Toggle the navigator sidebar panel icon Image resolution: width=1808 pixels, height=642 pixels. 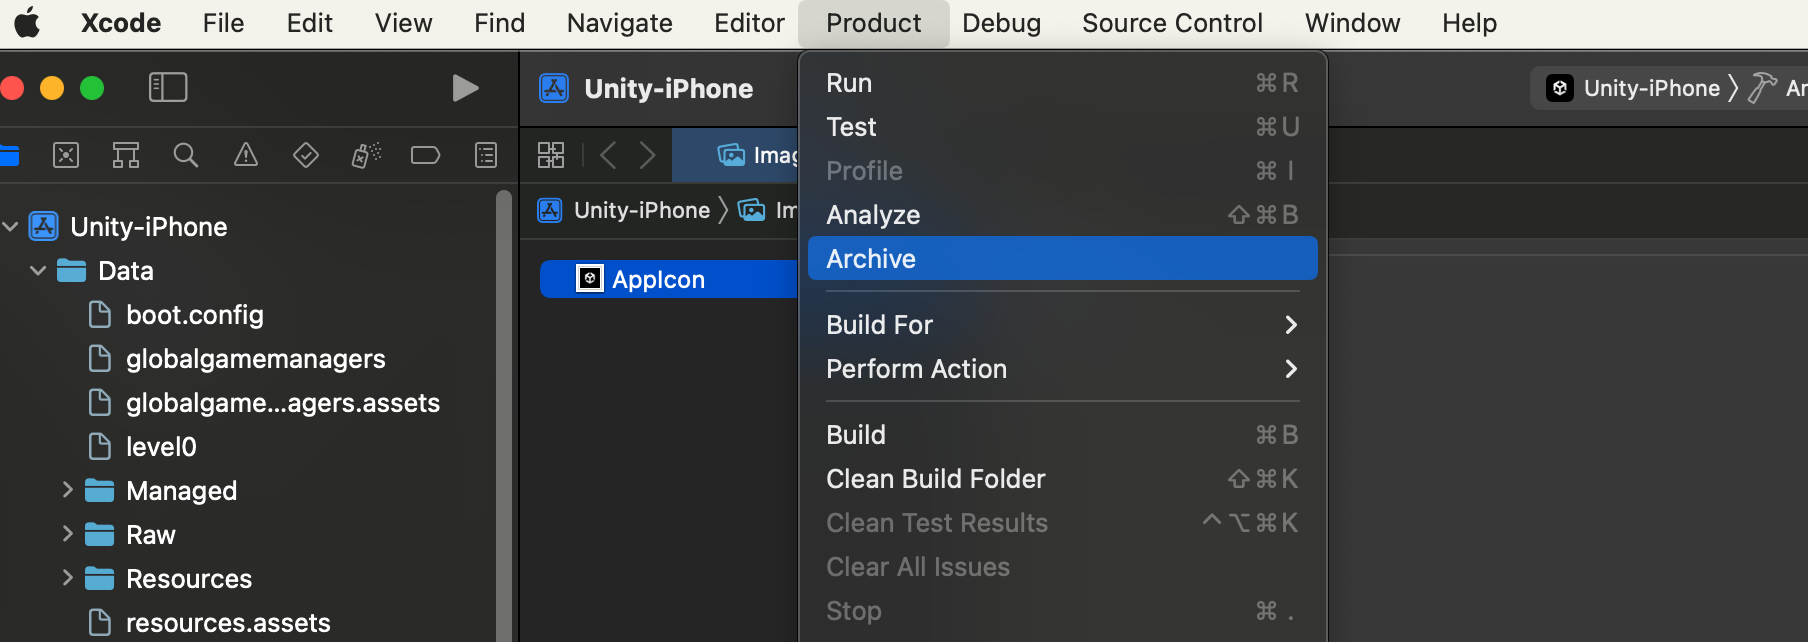tap(168, 88)
